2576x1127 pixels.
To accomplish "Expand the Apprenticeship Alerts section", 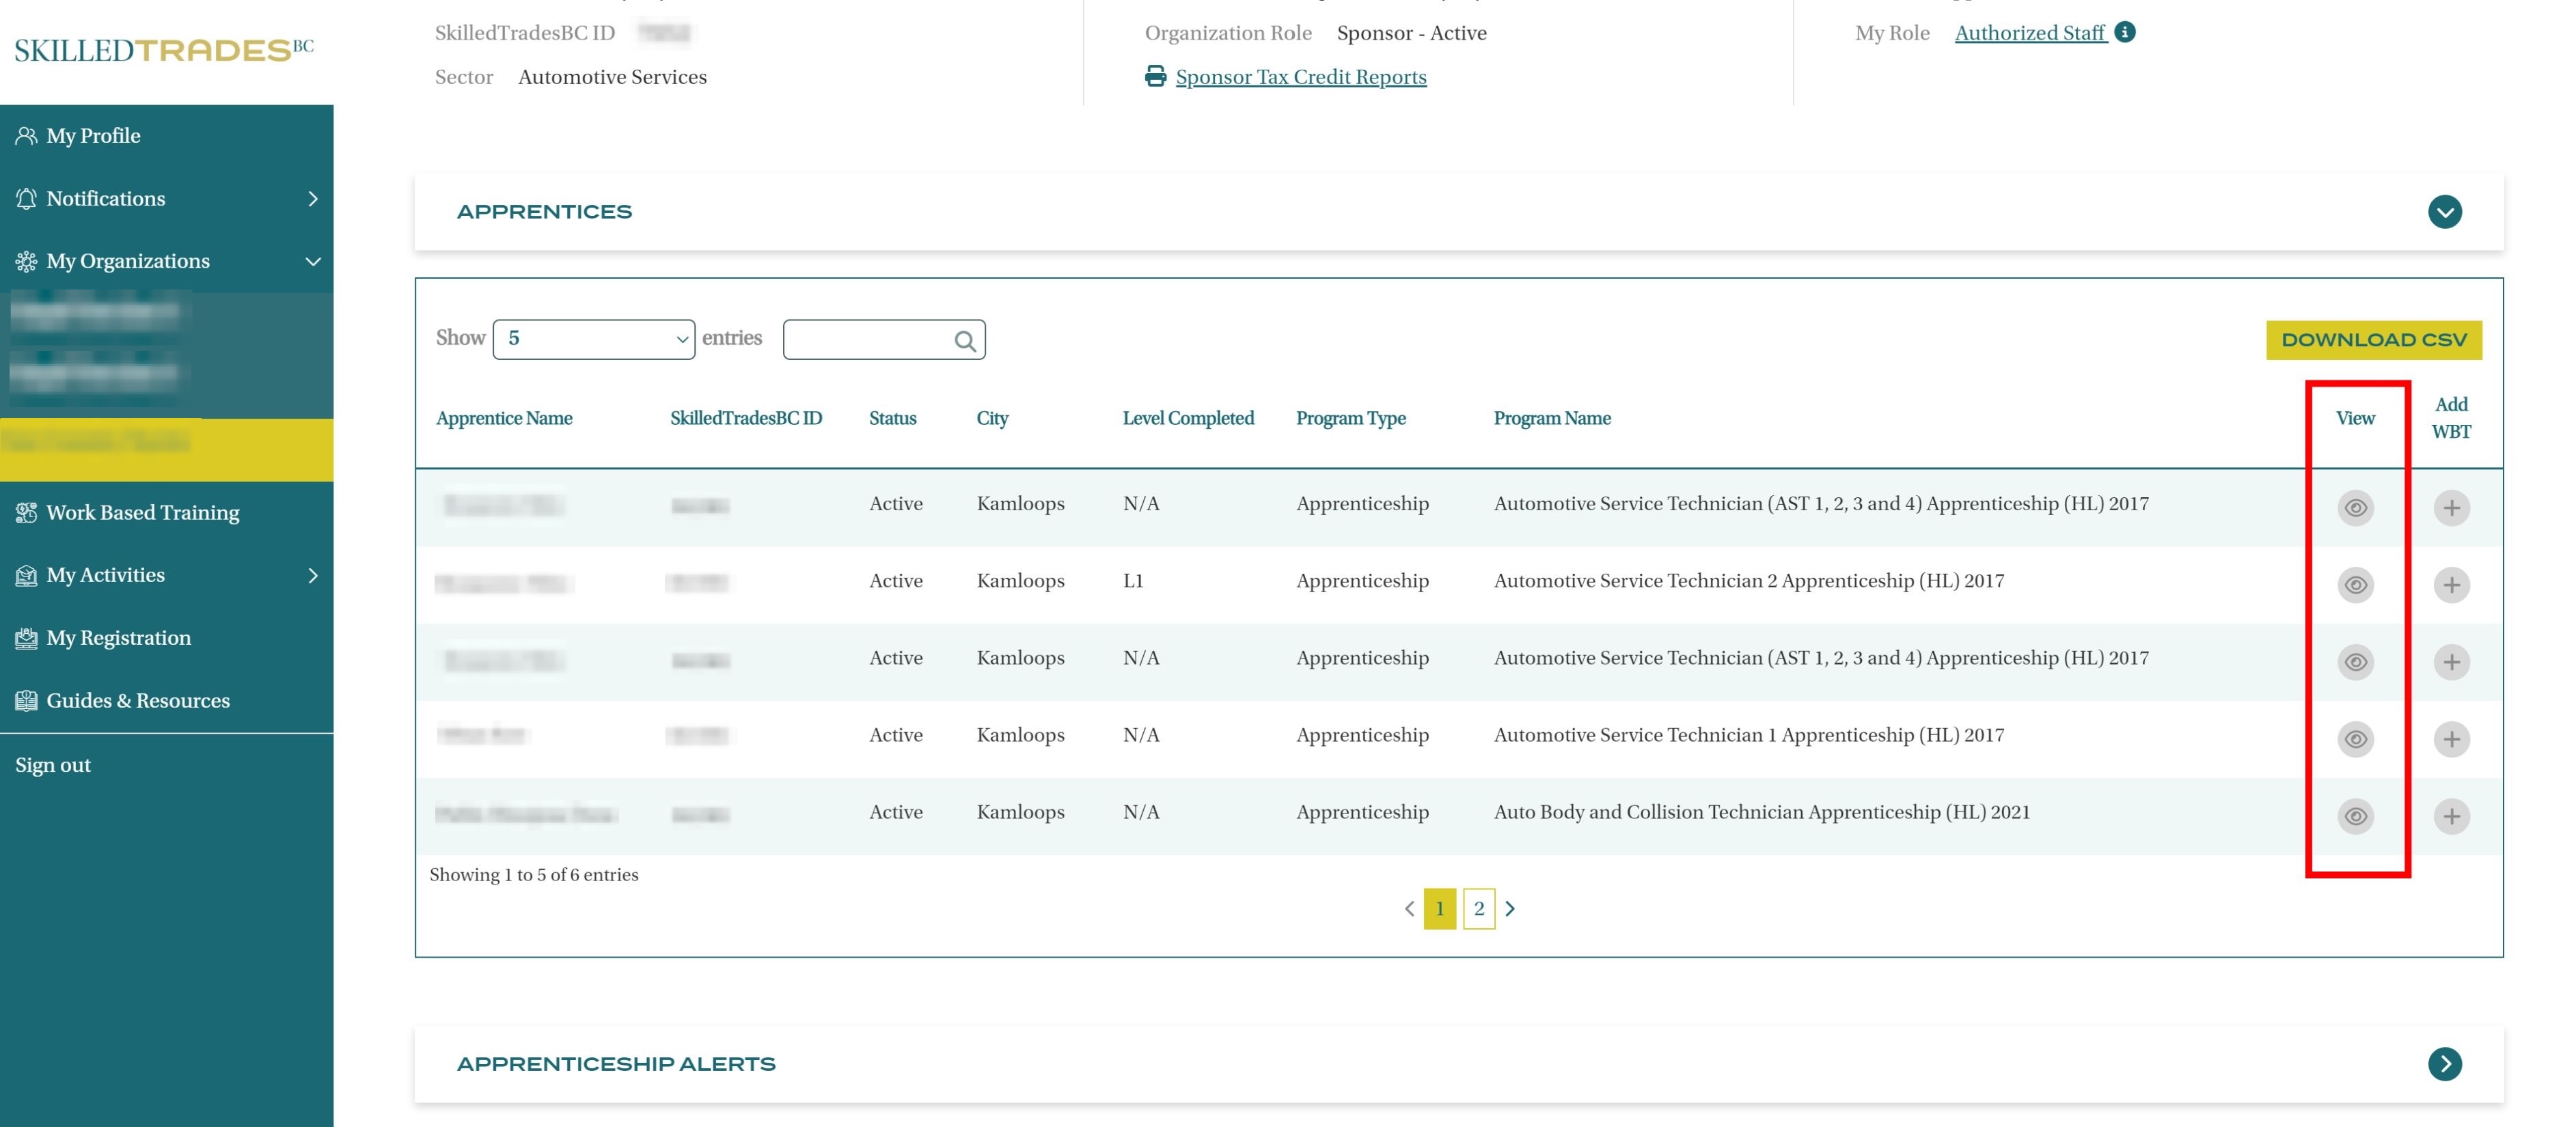I will click(x=2444, y=1064).
